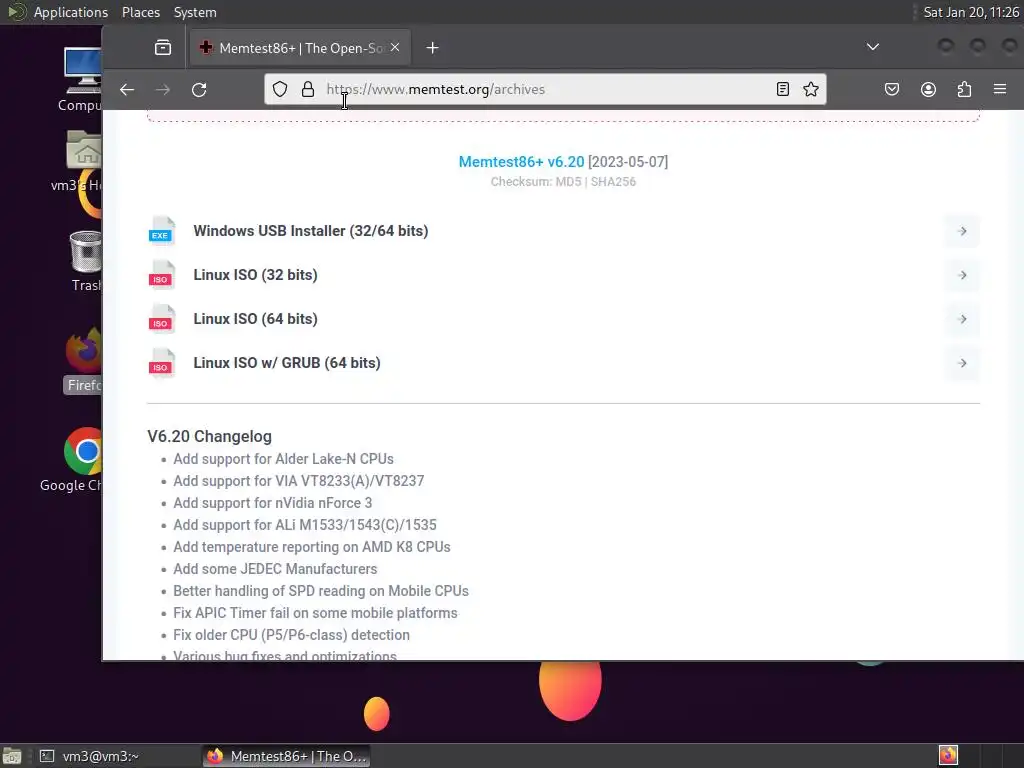
Task: Click 'Fix older CPU (P5/P6-class) detection'
Action: pyautogui.click(x=291, y=635)
